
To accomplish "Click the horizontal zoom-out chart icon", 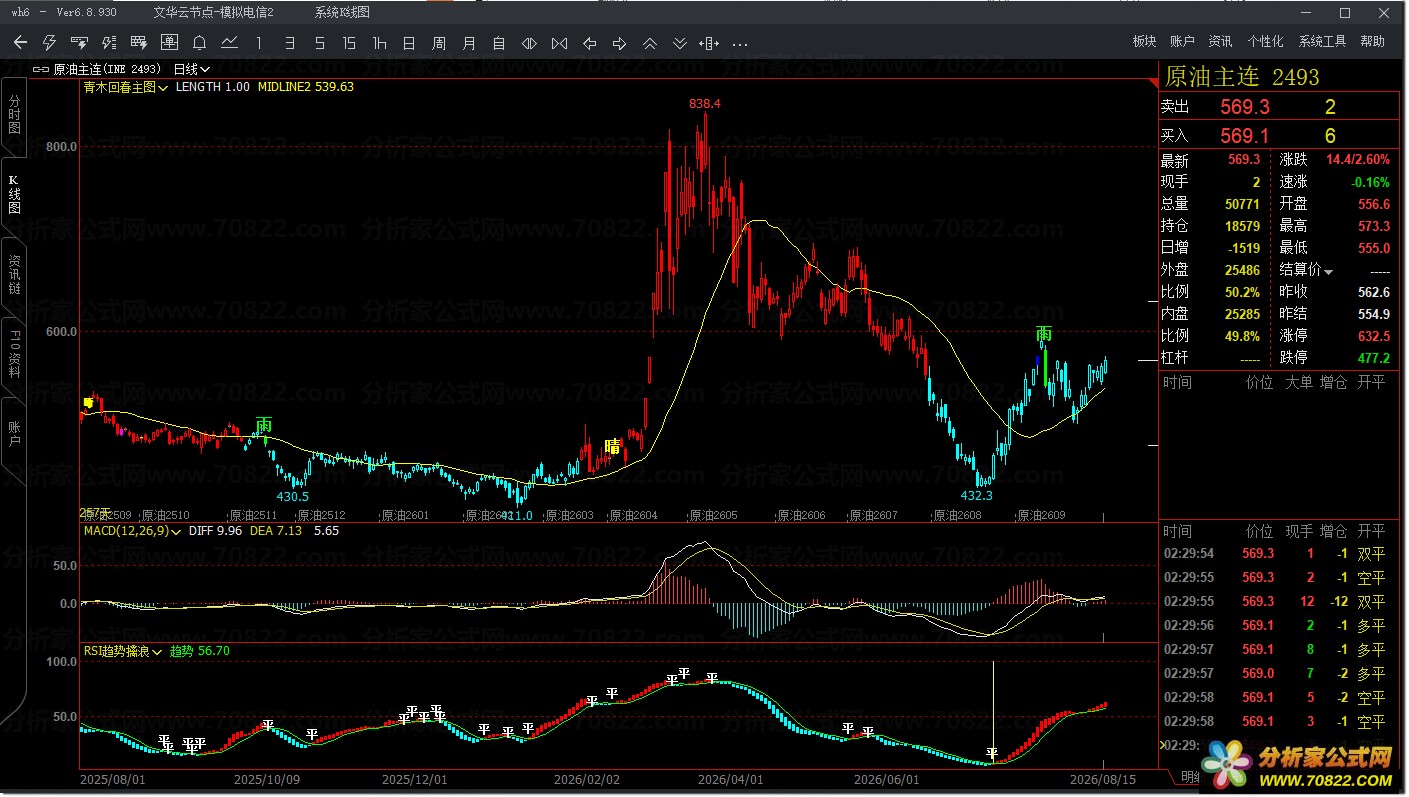I will (559, 43).
